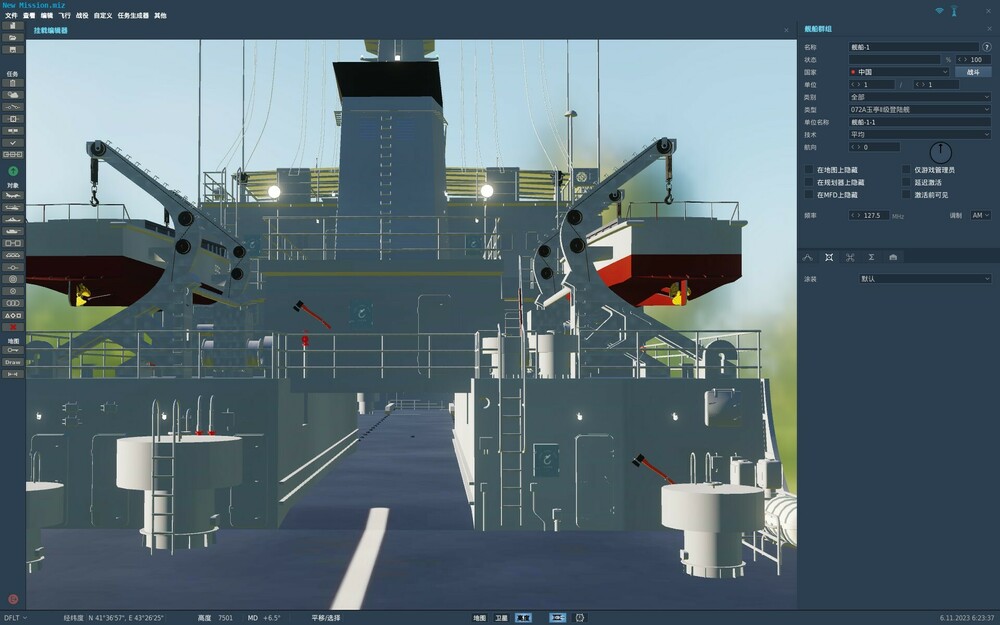
Task: Open the 涂装 livery dropdown showing 默认
Action: click(x=925, y=279)
